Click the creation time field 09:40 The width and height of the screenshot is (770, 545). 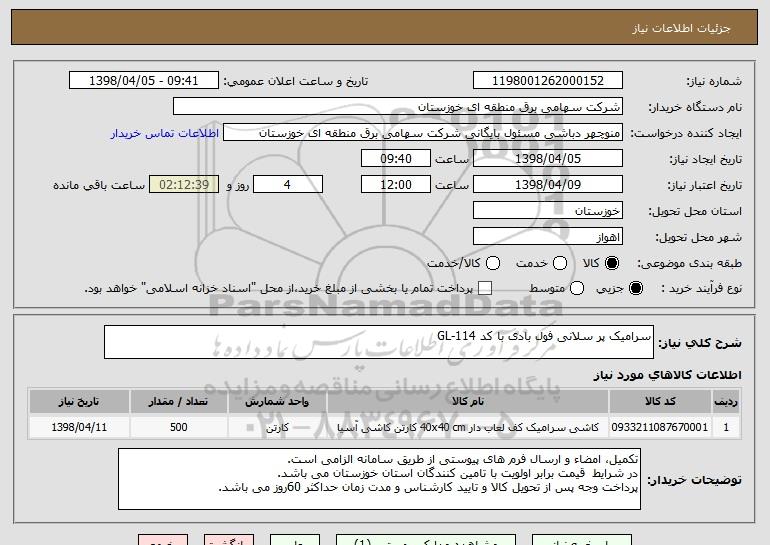tap(396, 159)
